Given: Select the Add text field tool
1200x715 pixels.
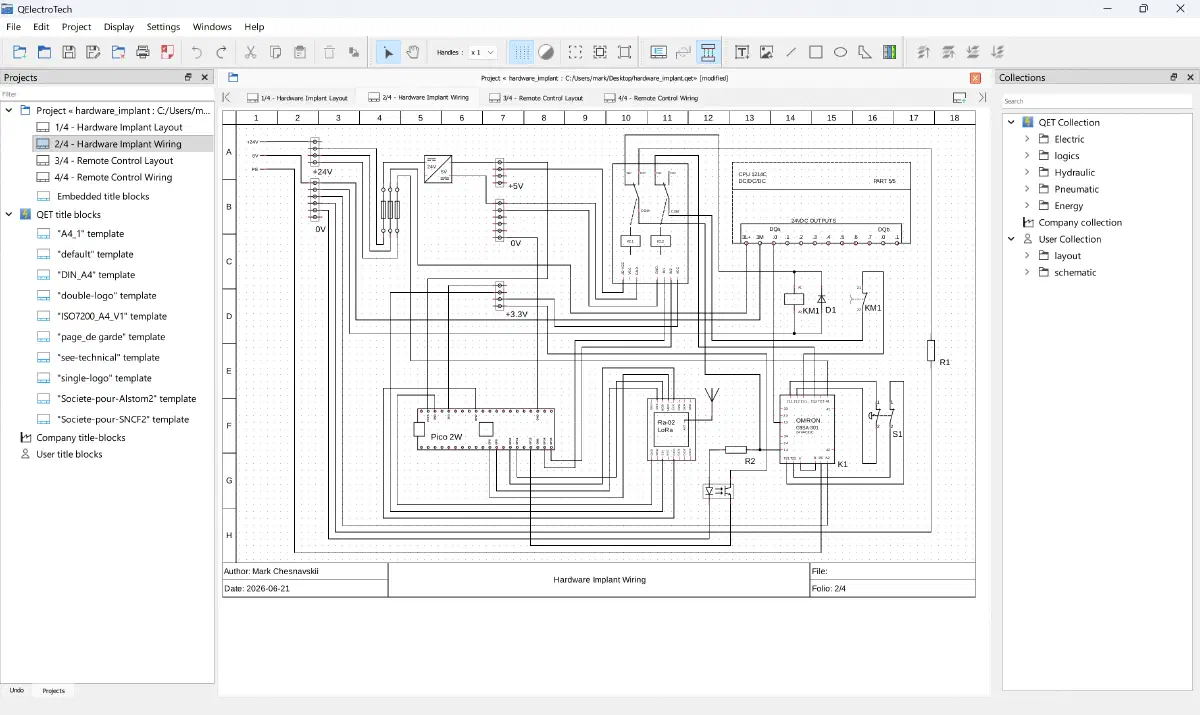Looking at the screenshot, I should [x=742, y=52].
